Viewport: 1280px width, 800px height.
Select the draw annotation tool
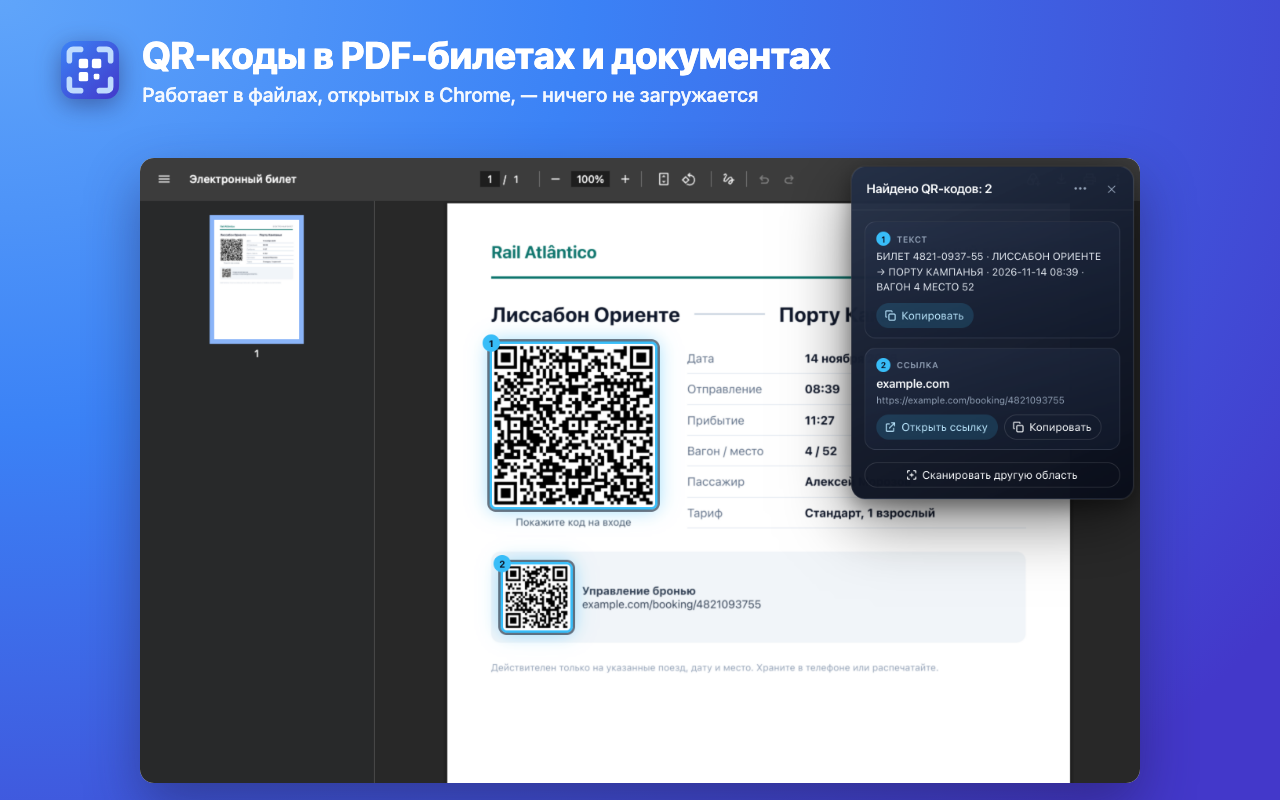tap(728, 179)
